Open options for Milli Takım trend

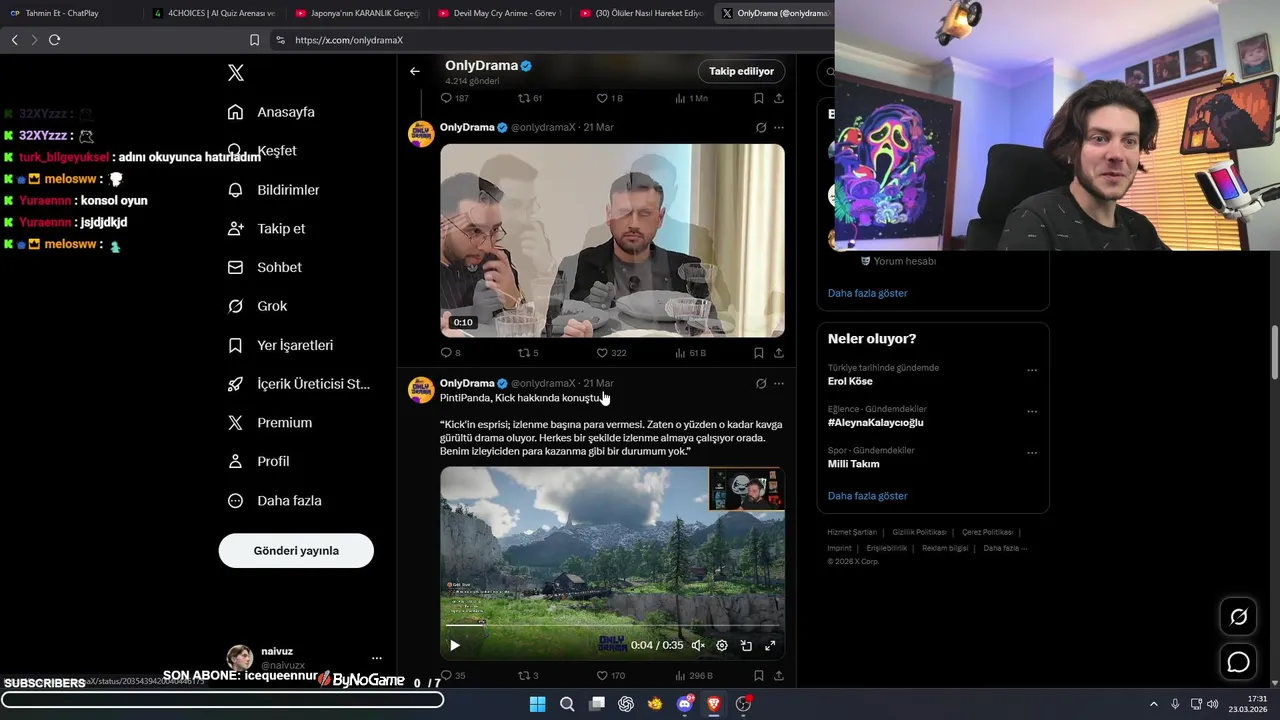1032,453
